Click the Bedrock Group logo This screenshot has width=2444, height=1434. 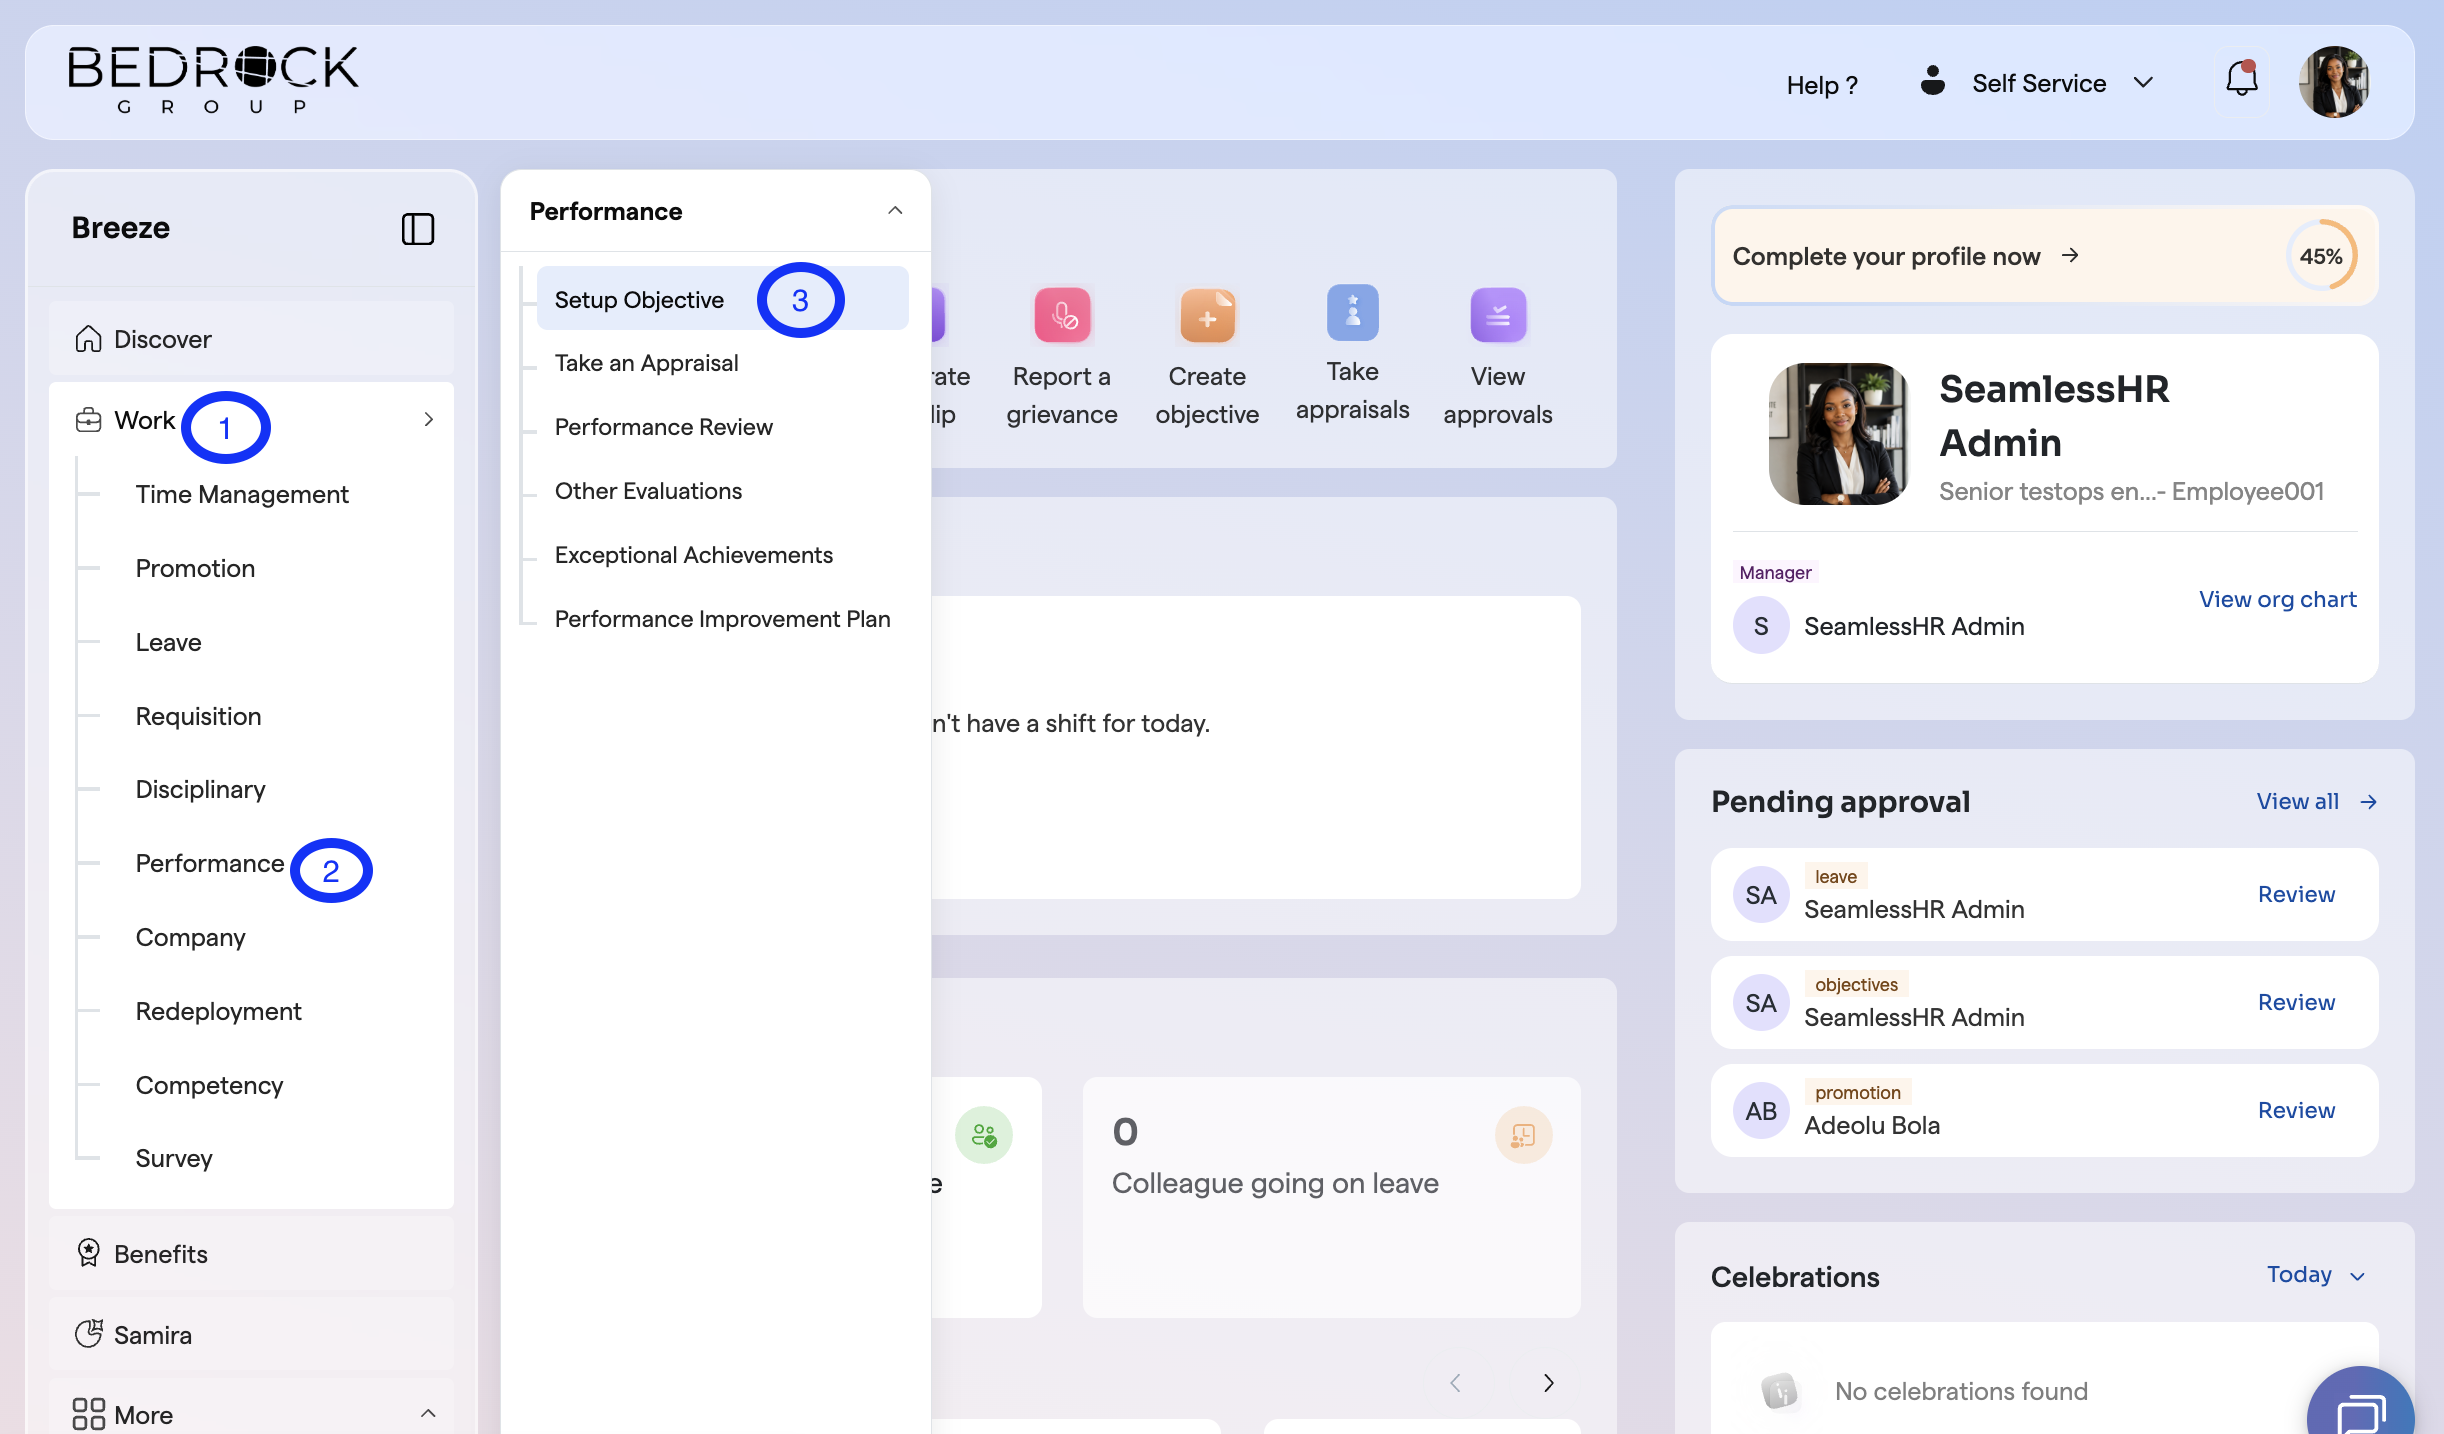point(212,80)
